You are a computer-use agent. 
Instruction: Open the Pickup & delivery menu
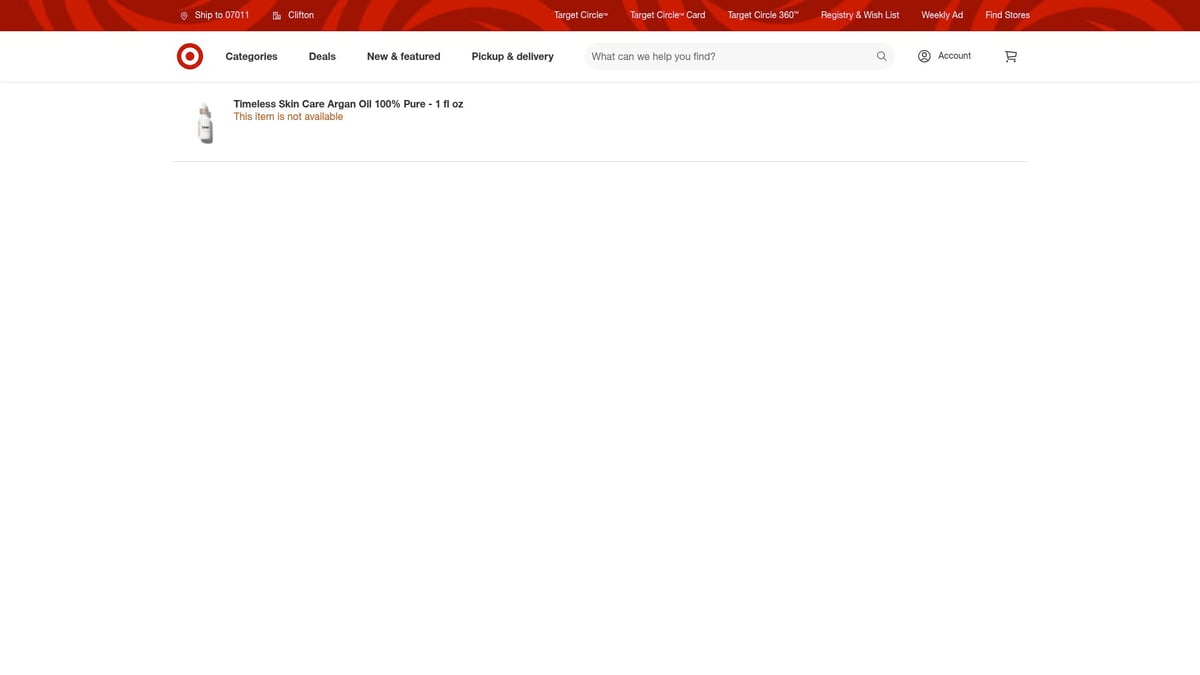[x=512, y=57]
